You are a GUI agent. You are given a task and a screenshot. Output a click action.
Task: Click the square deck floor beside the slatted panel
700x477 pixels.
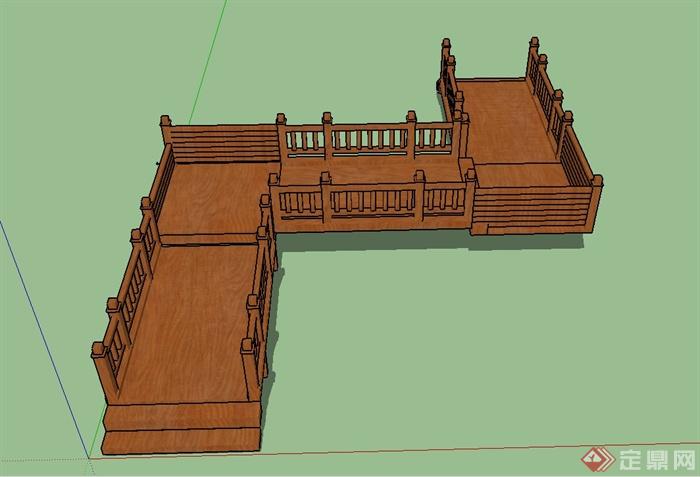point(213,200)
